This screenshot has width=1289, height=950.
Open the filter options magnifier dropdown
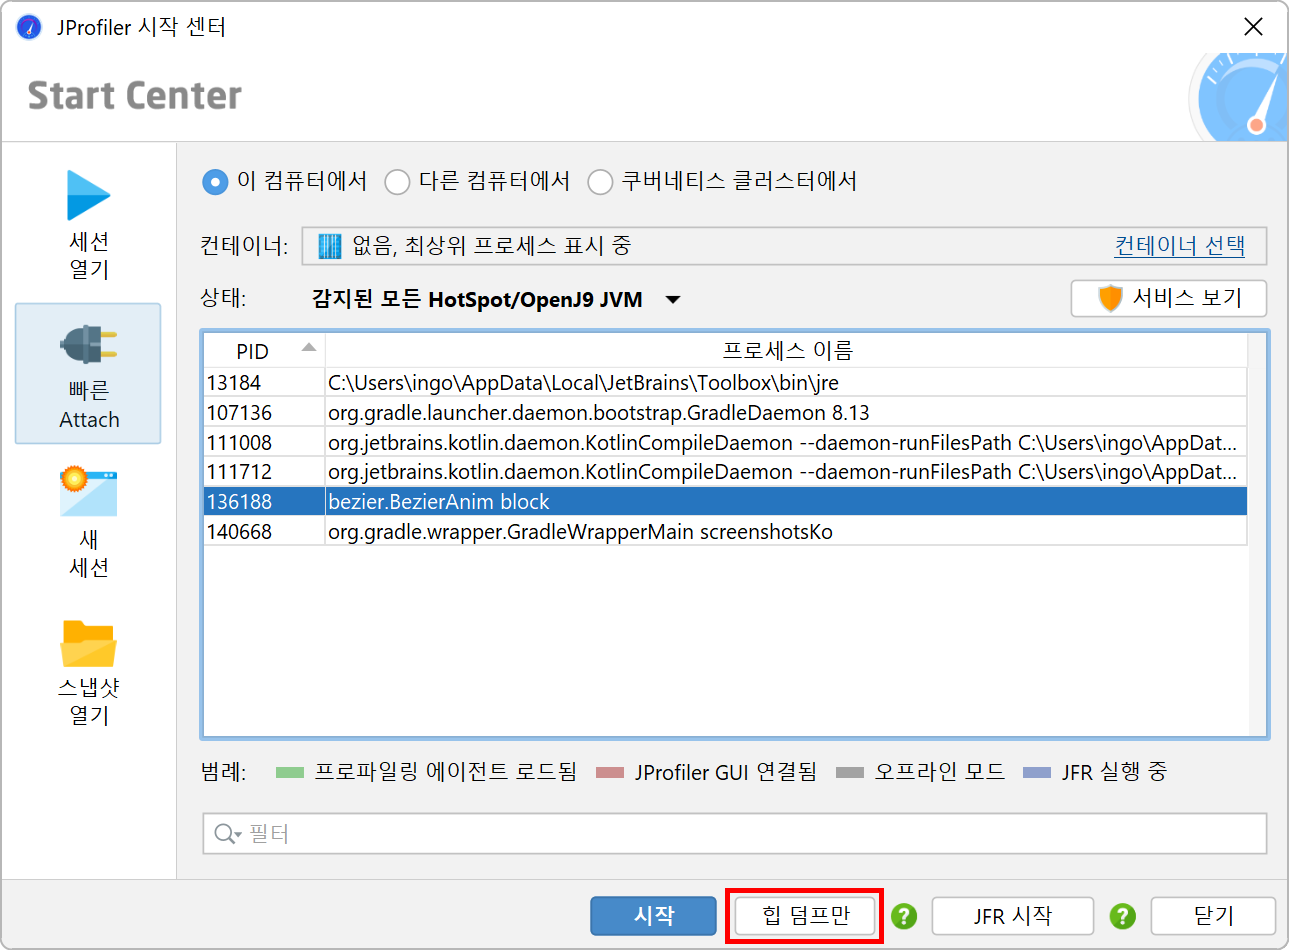point(227,834)
